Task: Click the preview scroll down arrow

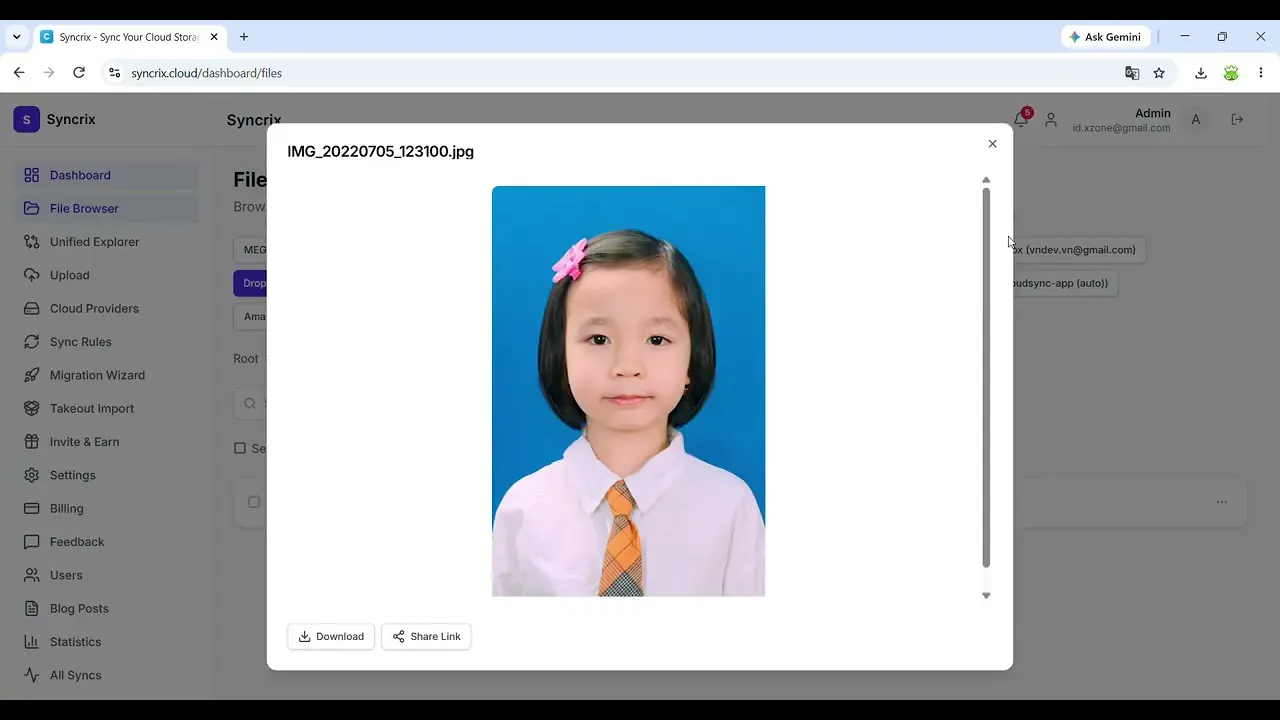Action: [x=986, y=595]
